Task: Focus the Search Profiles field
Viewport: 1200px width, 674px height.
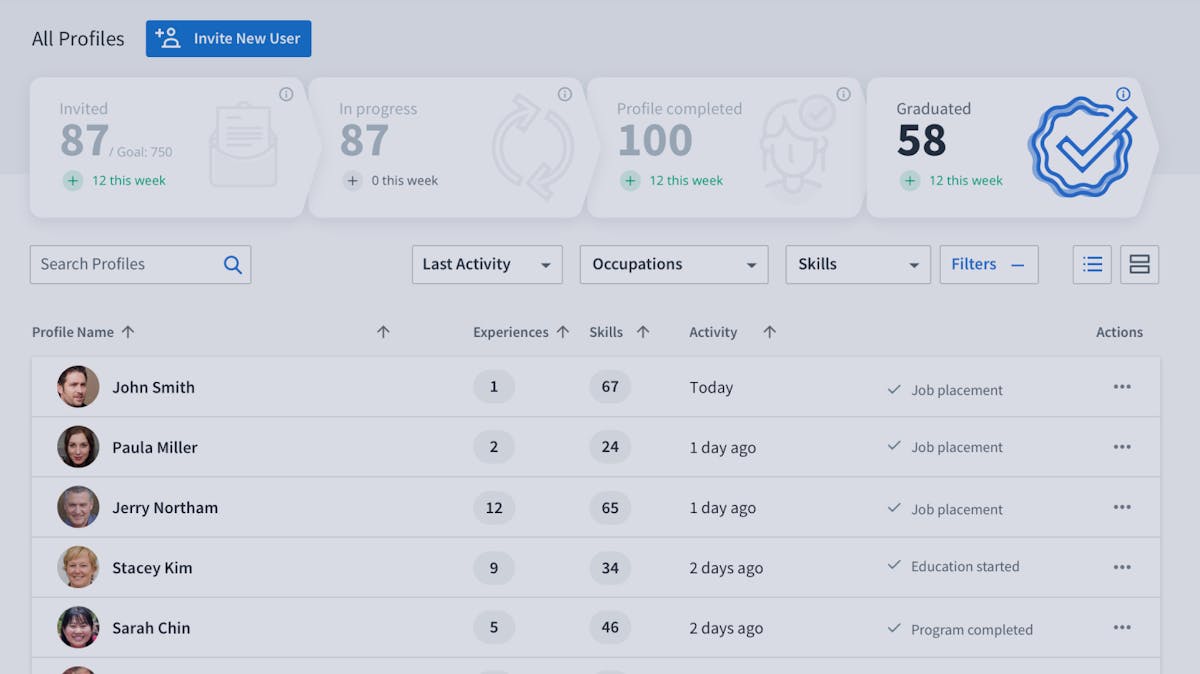Action: [140, 265]
